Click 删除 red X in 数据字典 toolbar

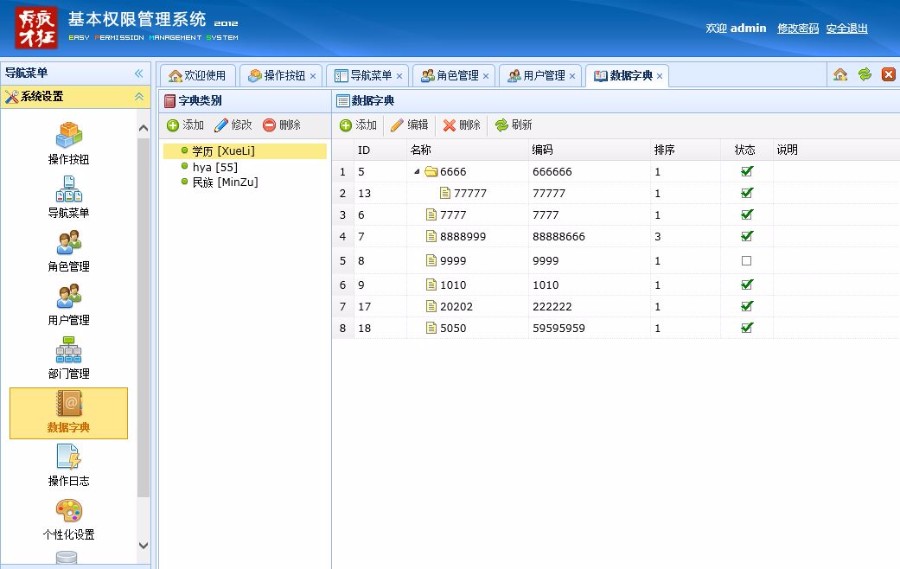click(x=461, y=125)
